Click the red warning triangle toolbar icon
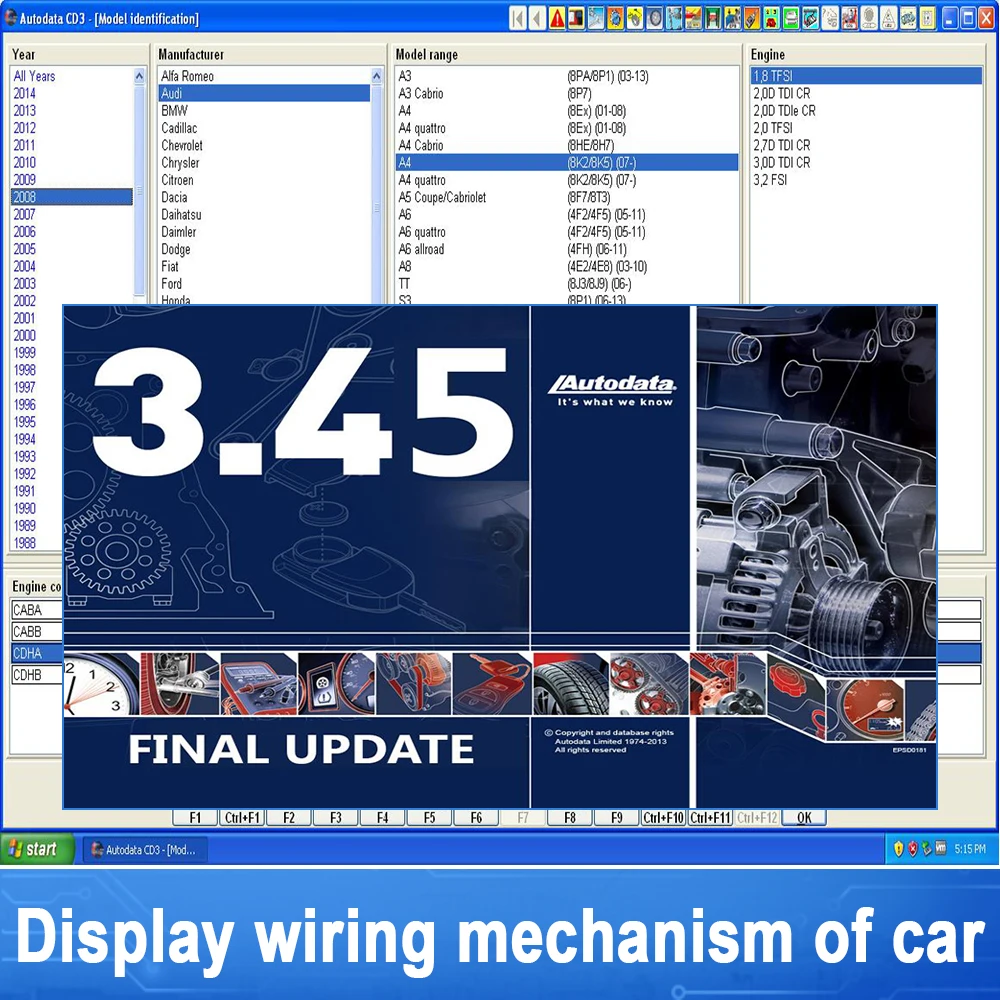This screenshot has width=1000, height=1000. coord(557,17)
